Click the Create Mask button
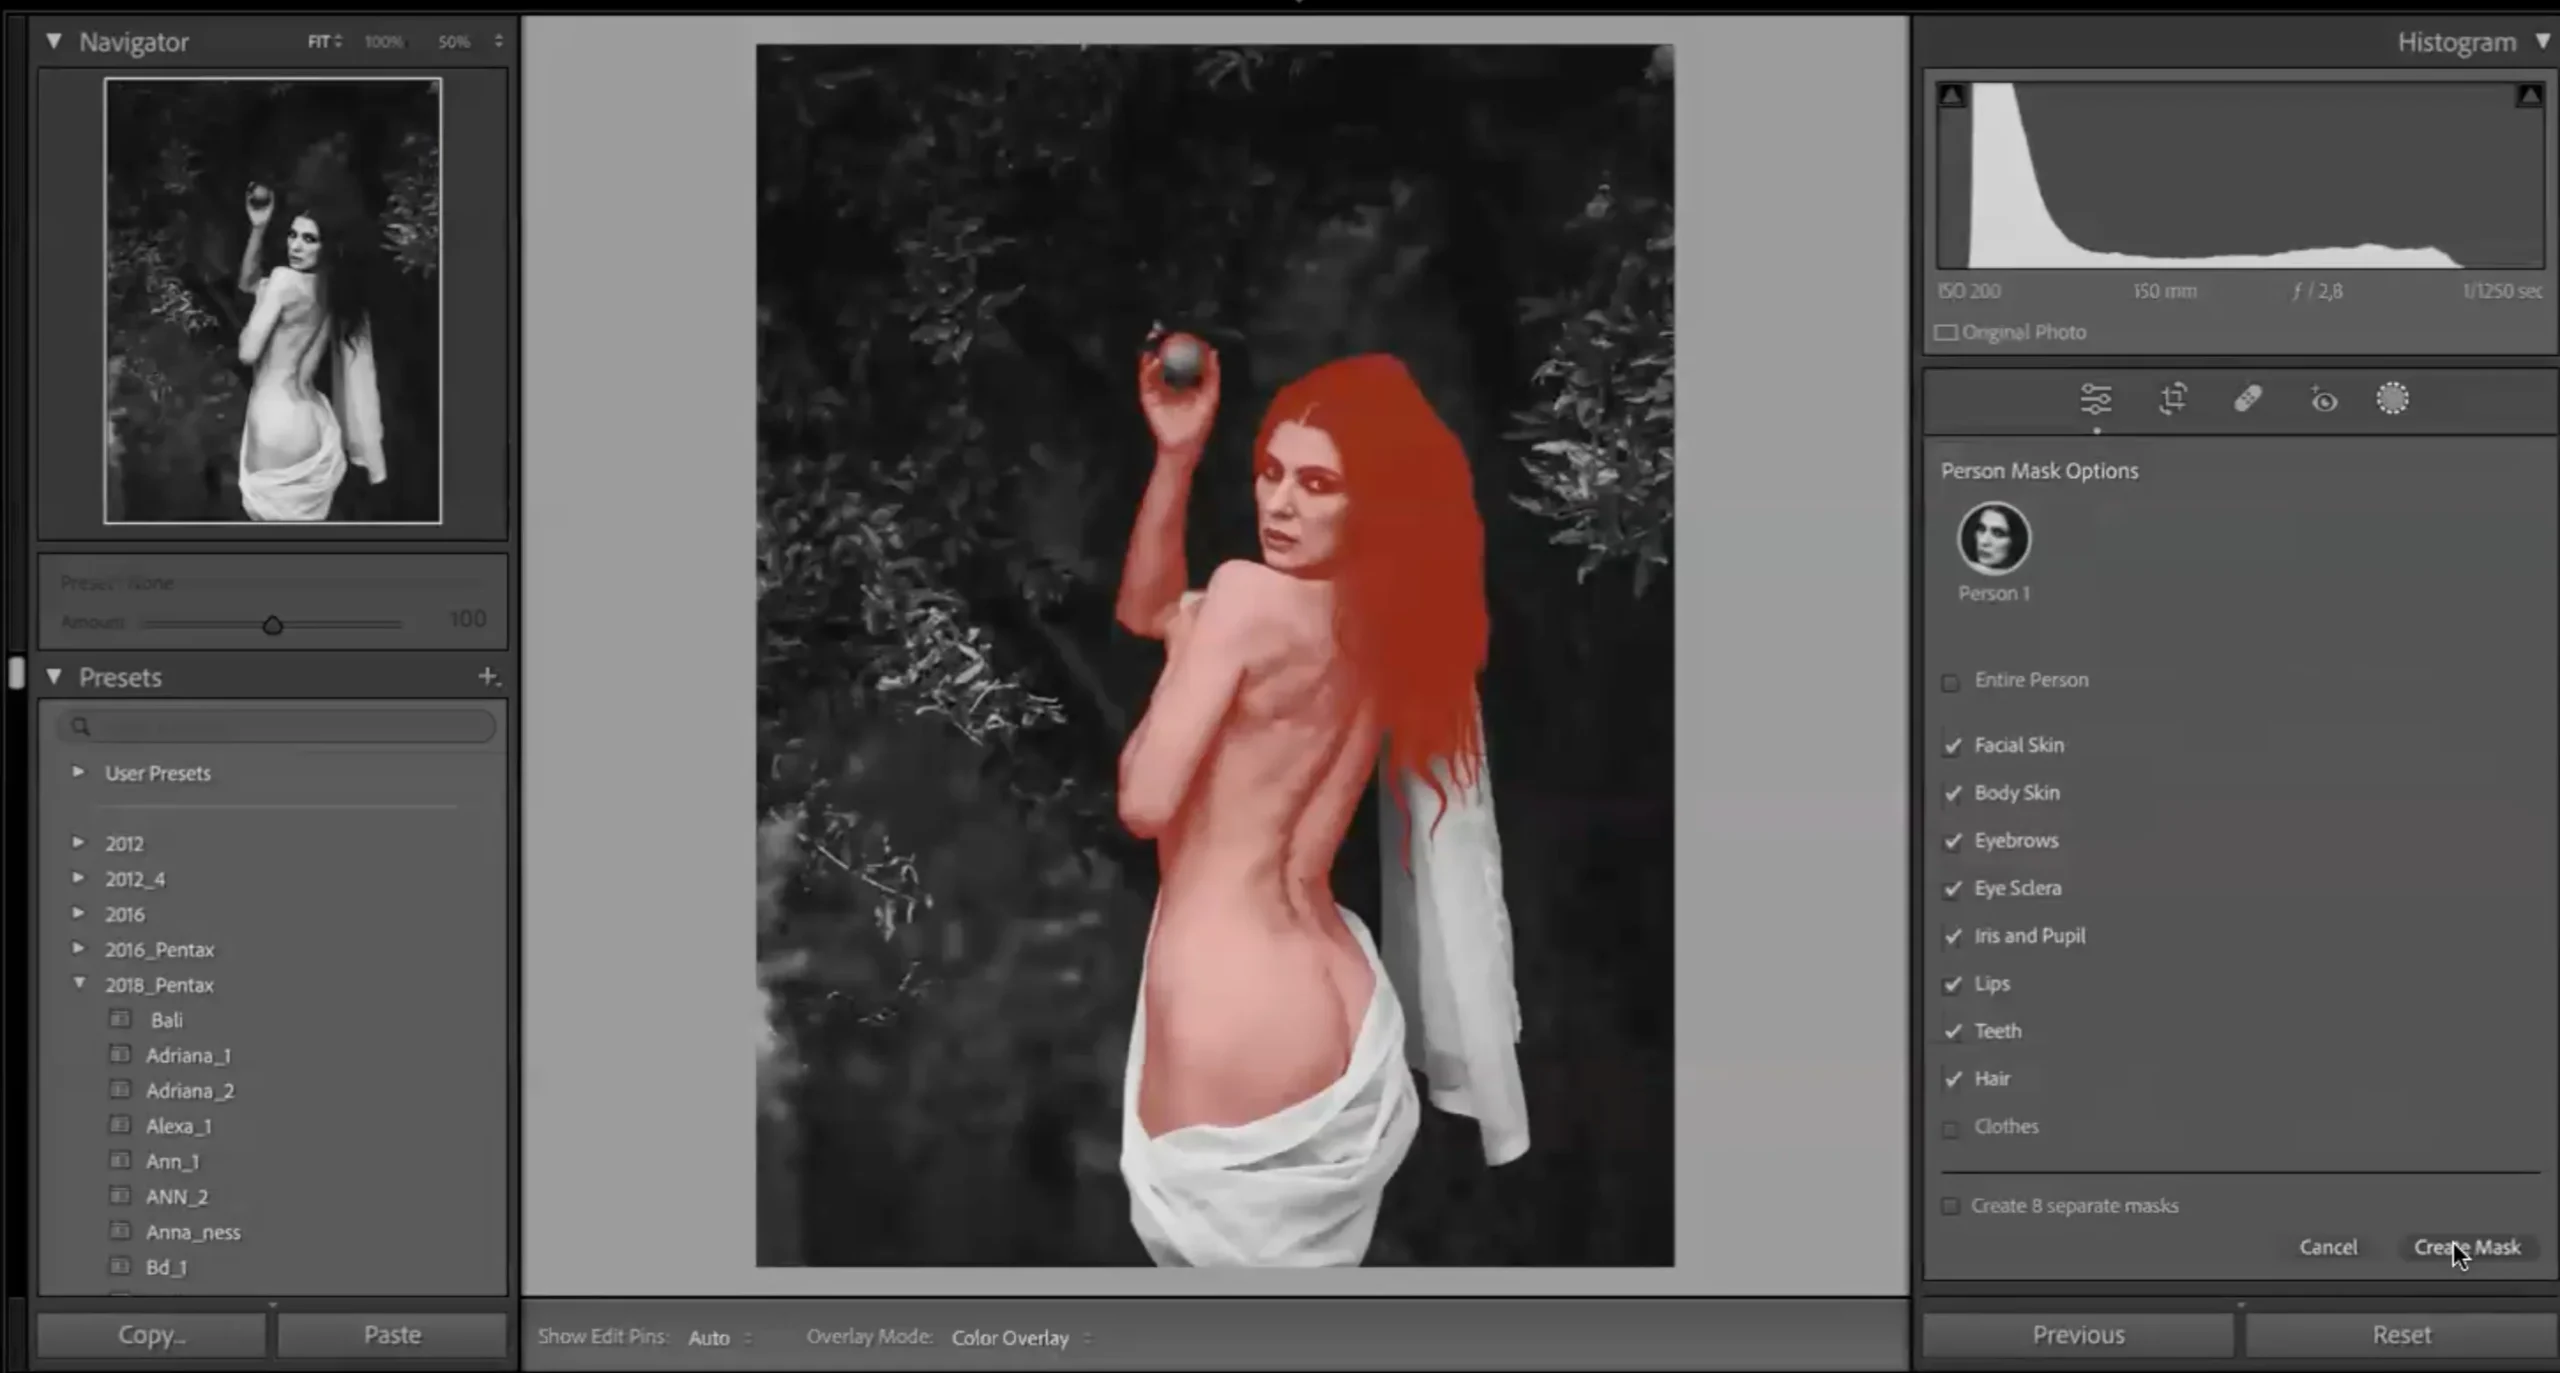 pos(2466,1247)
